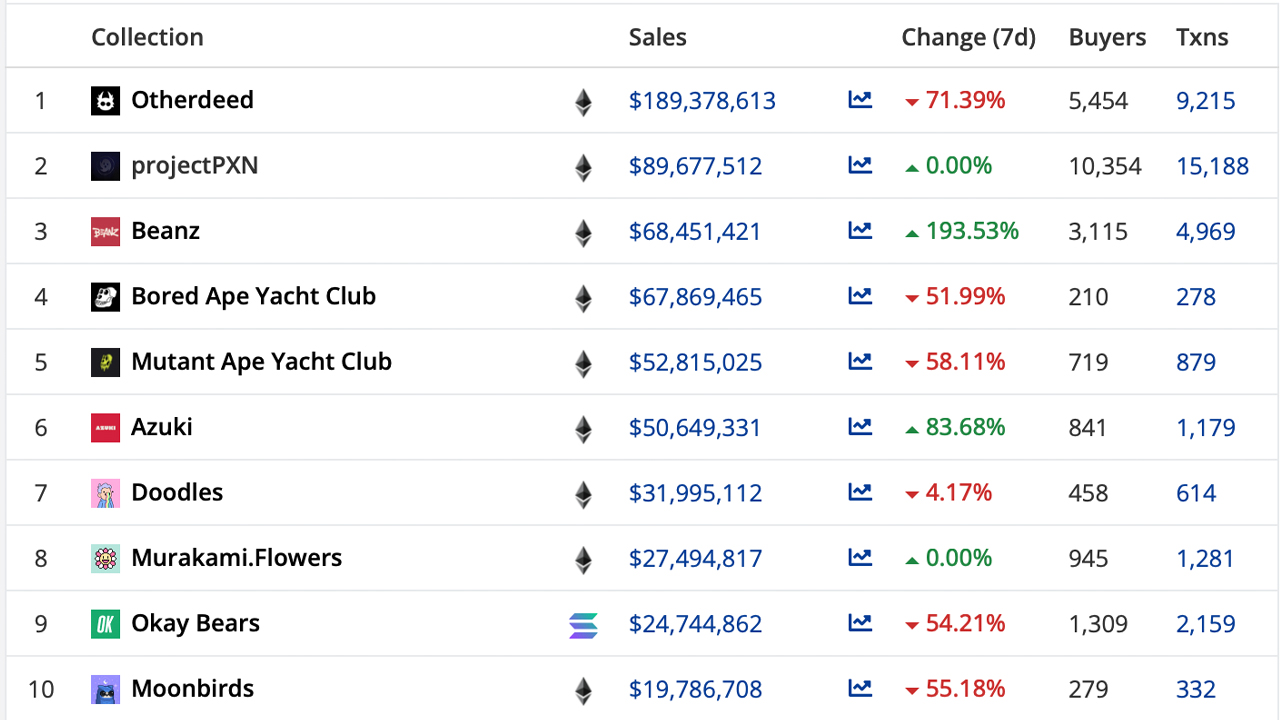Viewport: 1280px width, 720px height.
Task: Click the $89,677,512 sales figure
Action: [696, 166]
